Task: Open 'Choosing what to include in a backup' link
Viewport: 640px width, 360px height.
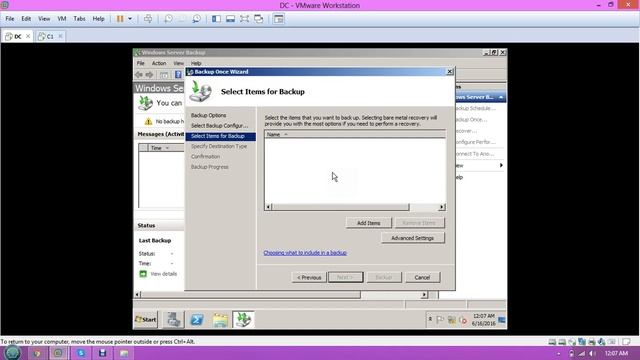Action: pos(305,253)
